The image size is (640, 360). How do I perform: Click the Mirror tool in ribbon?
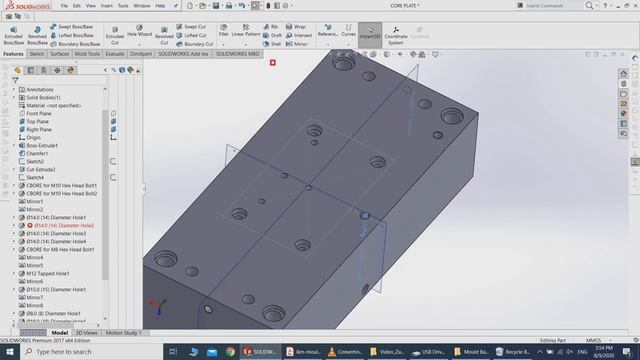tap(297, 44)
